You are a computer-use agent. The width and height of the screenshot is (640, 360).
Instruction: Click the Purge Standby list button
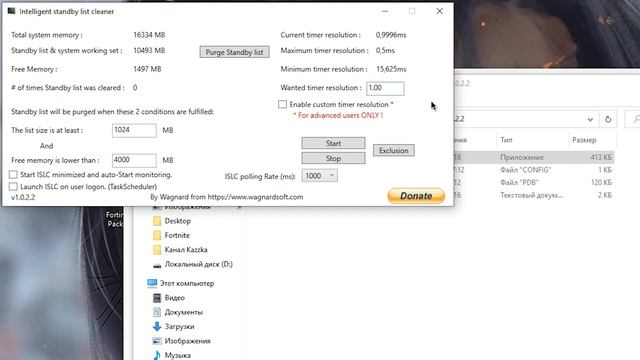(234, 52)
